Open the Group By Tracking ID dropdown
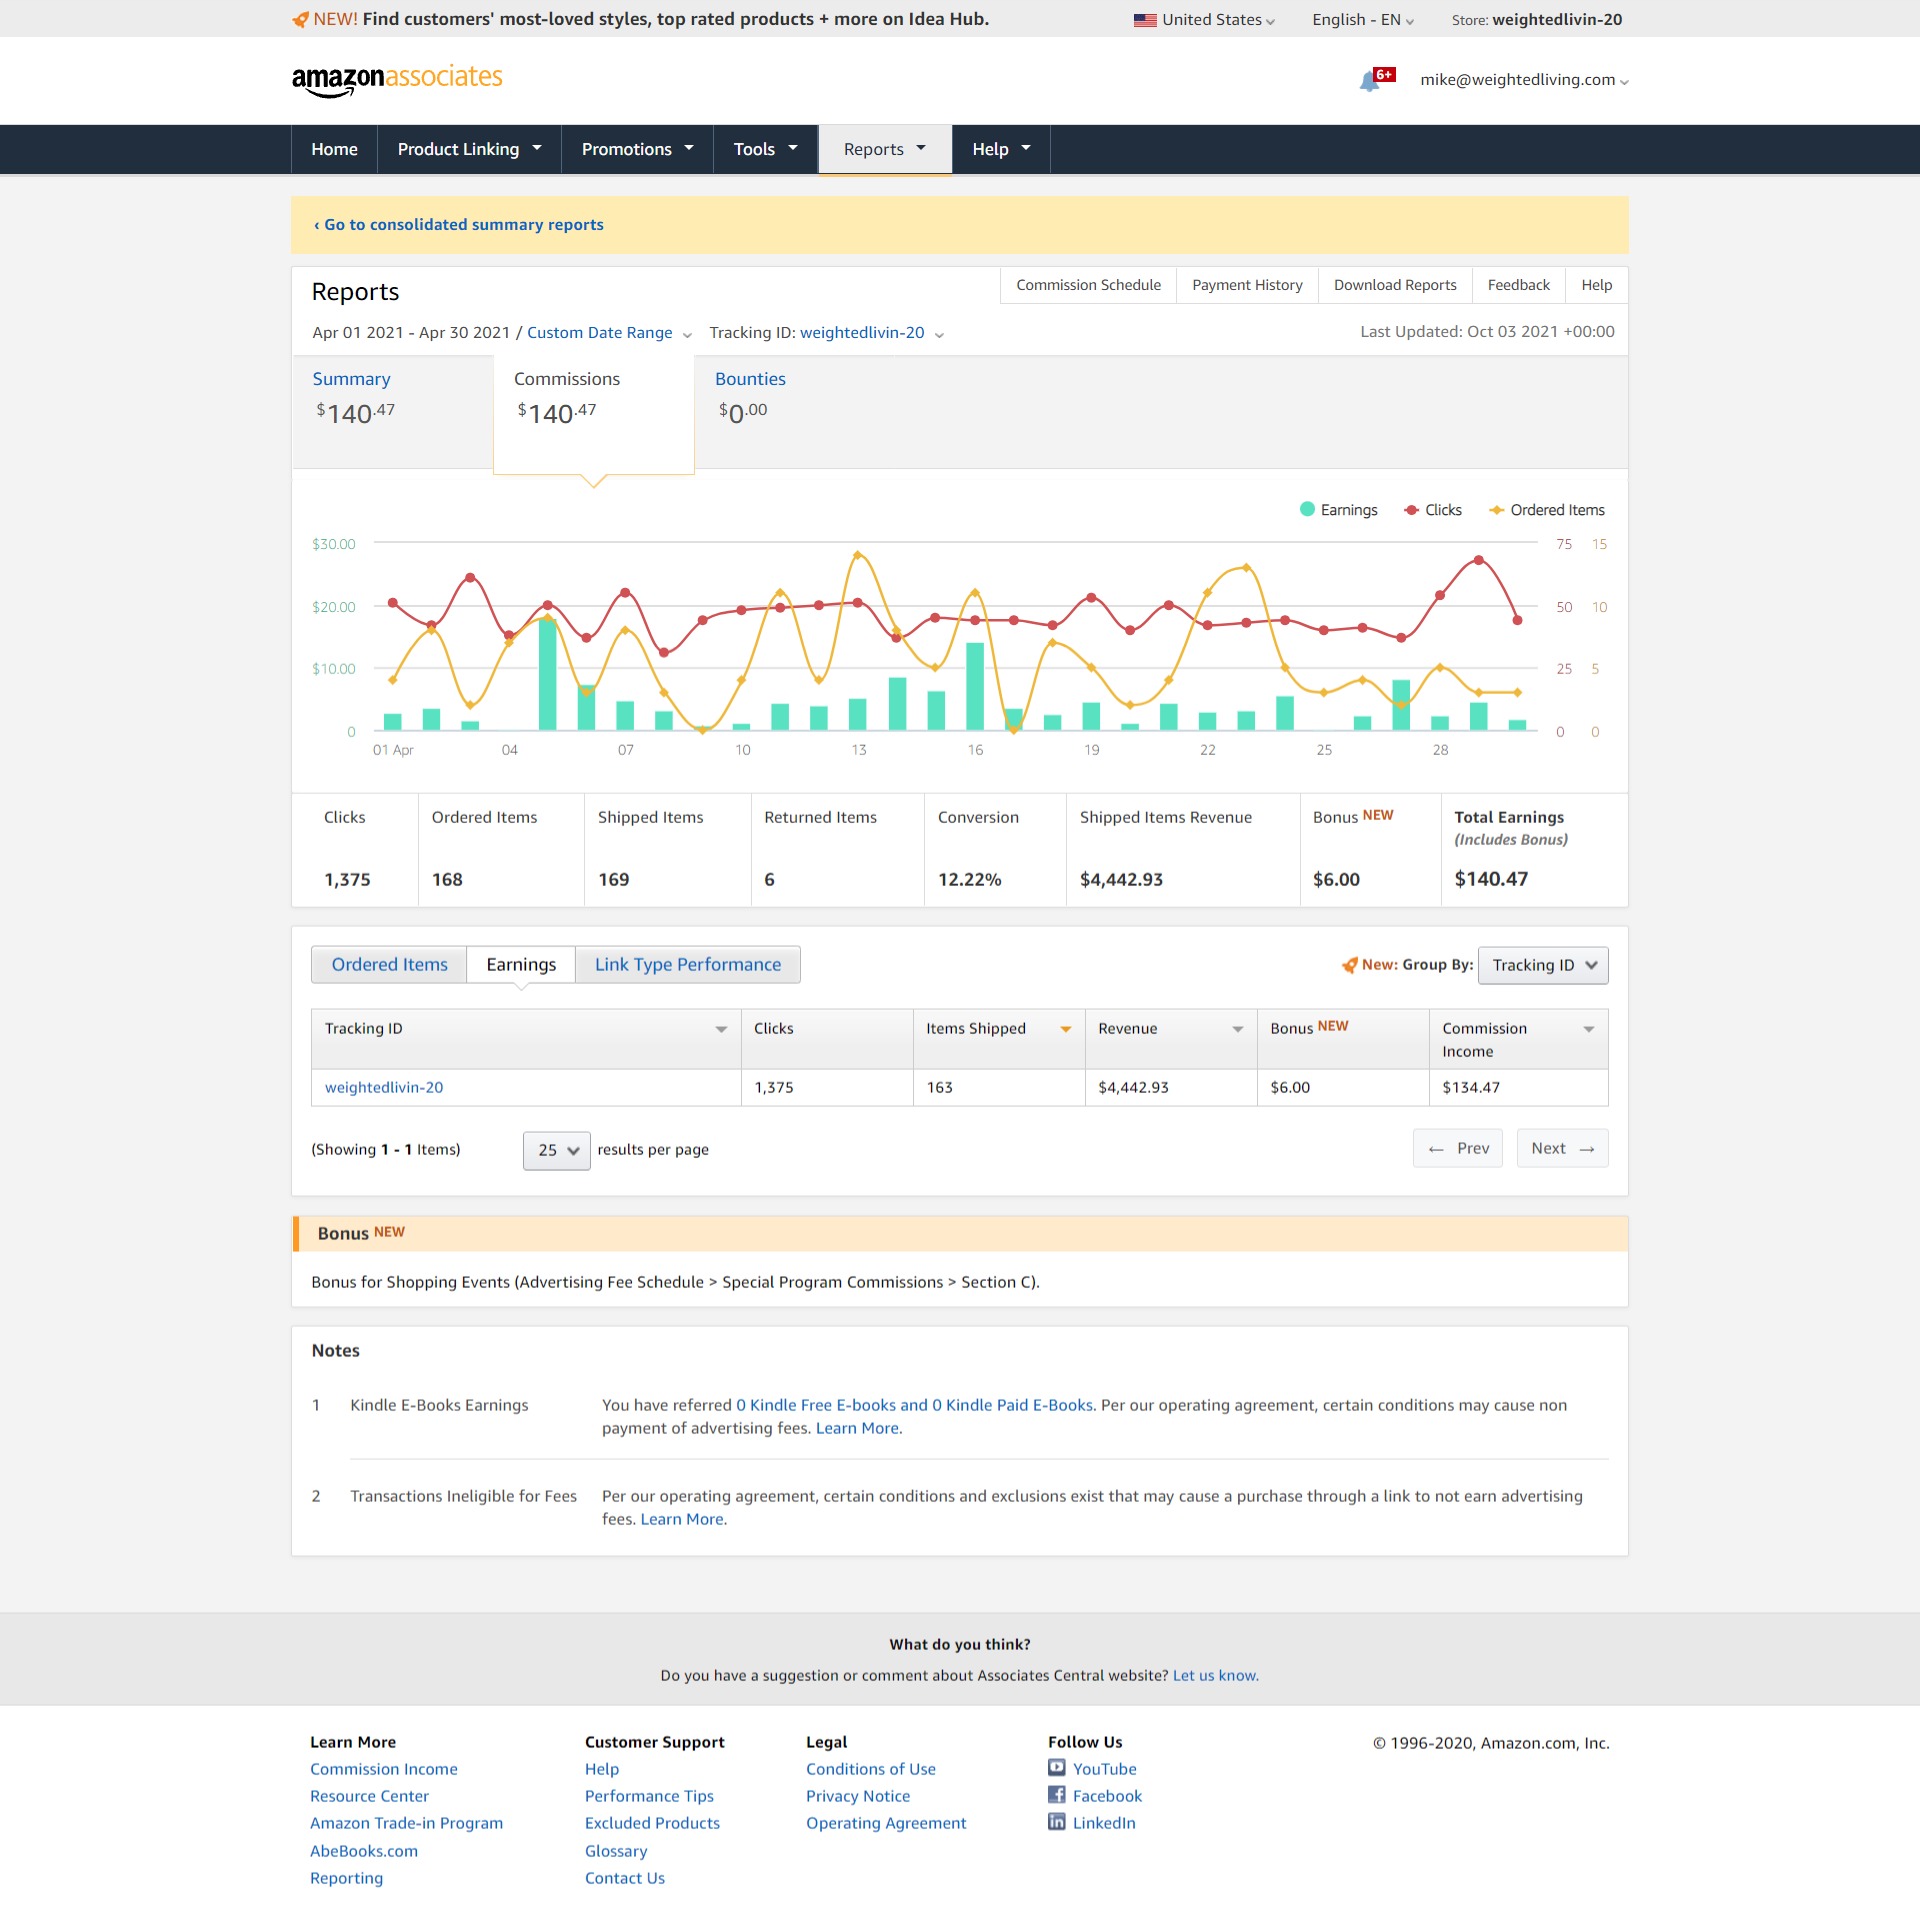 point(1543,965)
